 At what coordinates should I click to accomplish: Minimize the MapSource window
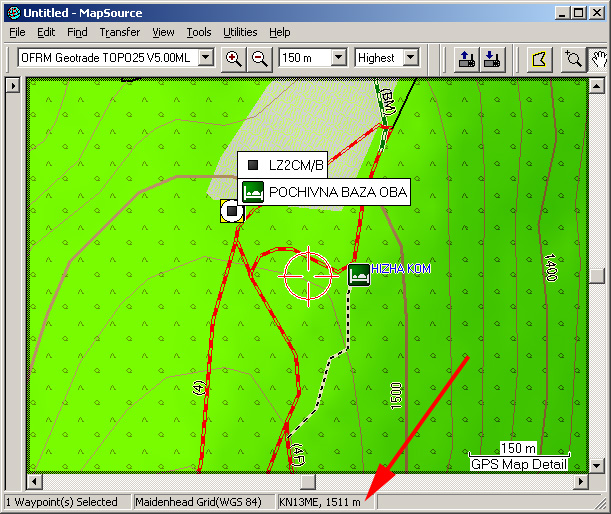tap(562, 13)
